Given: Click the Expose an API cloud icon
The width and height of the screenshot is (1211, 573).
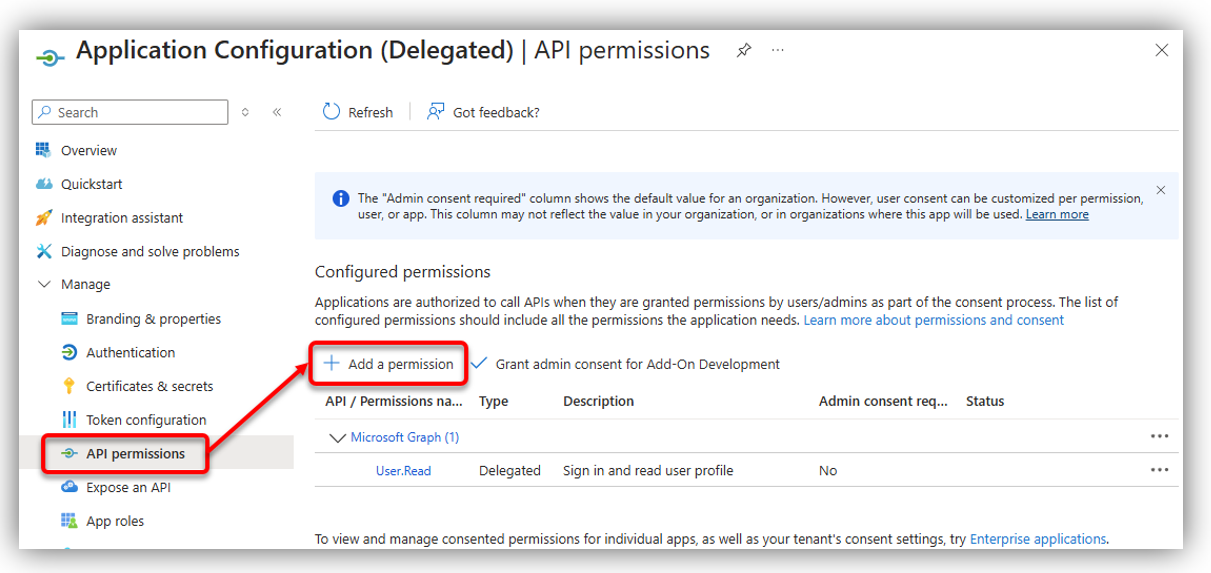Looking at the screenshot, I should [69, 487].
